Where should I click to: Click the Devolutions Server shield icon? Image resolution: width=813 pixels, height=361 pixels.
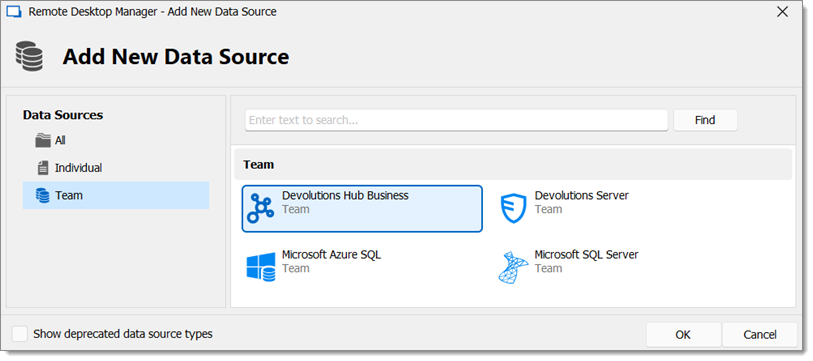point(513,209)
